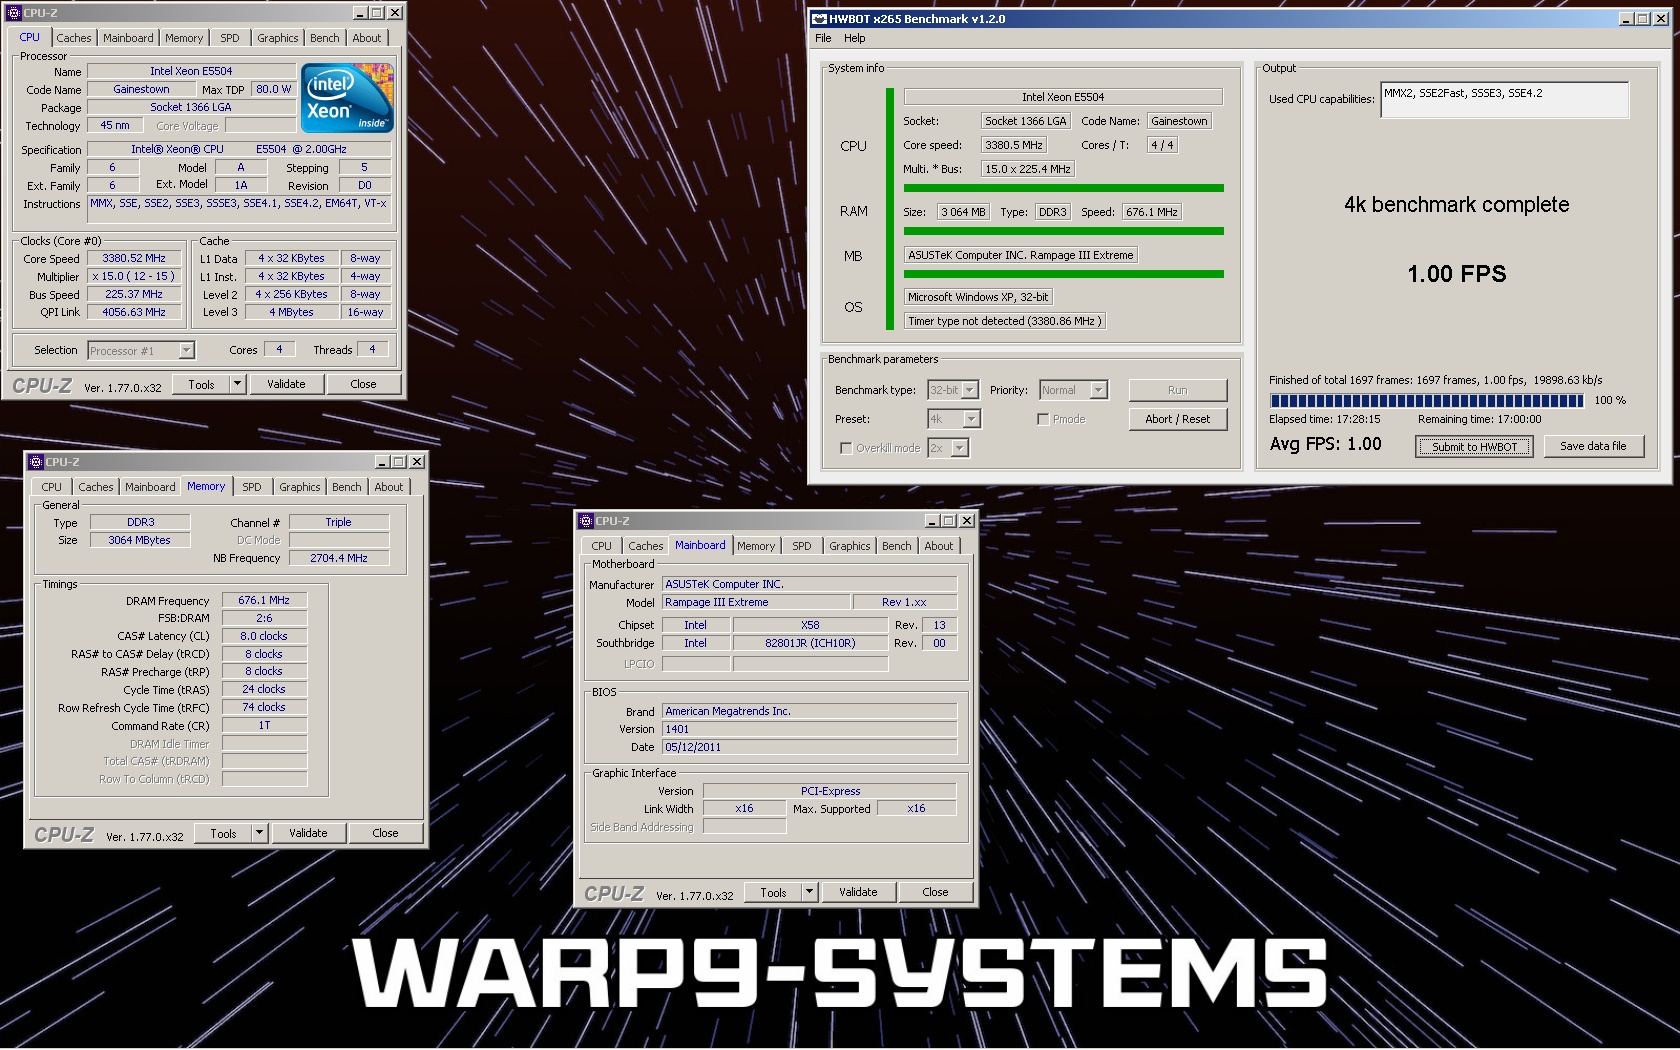Click Southbridge 82801JR (ICH10R) field

[x=810, y=643]
